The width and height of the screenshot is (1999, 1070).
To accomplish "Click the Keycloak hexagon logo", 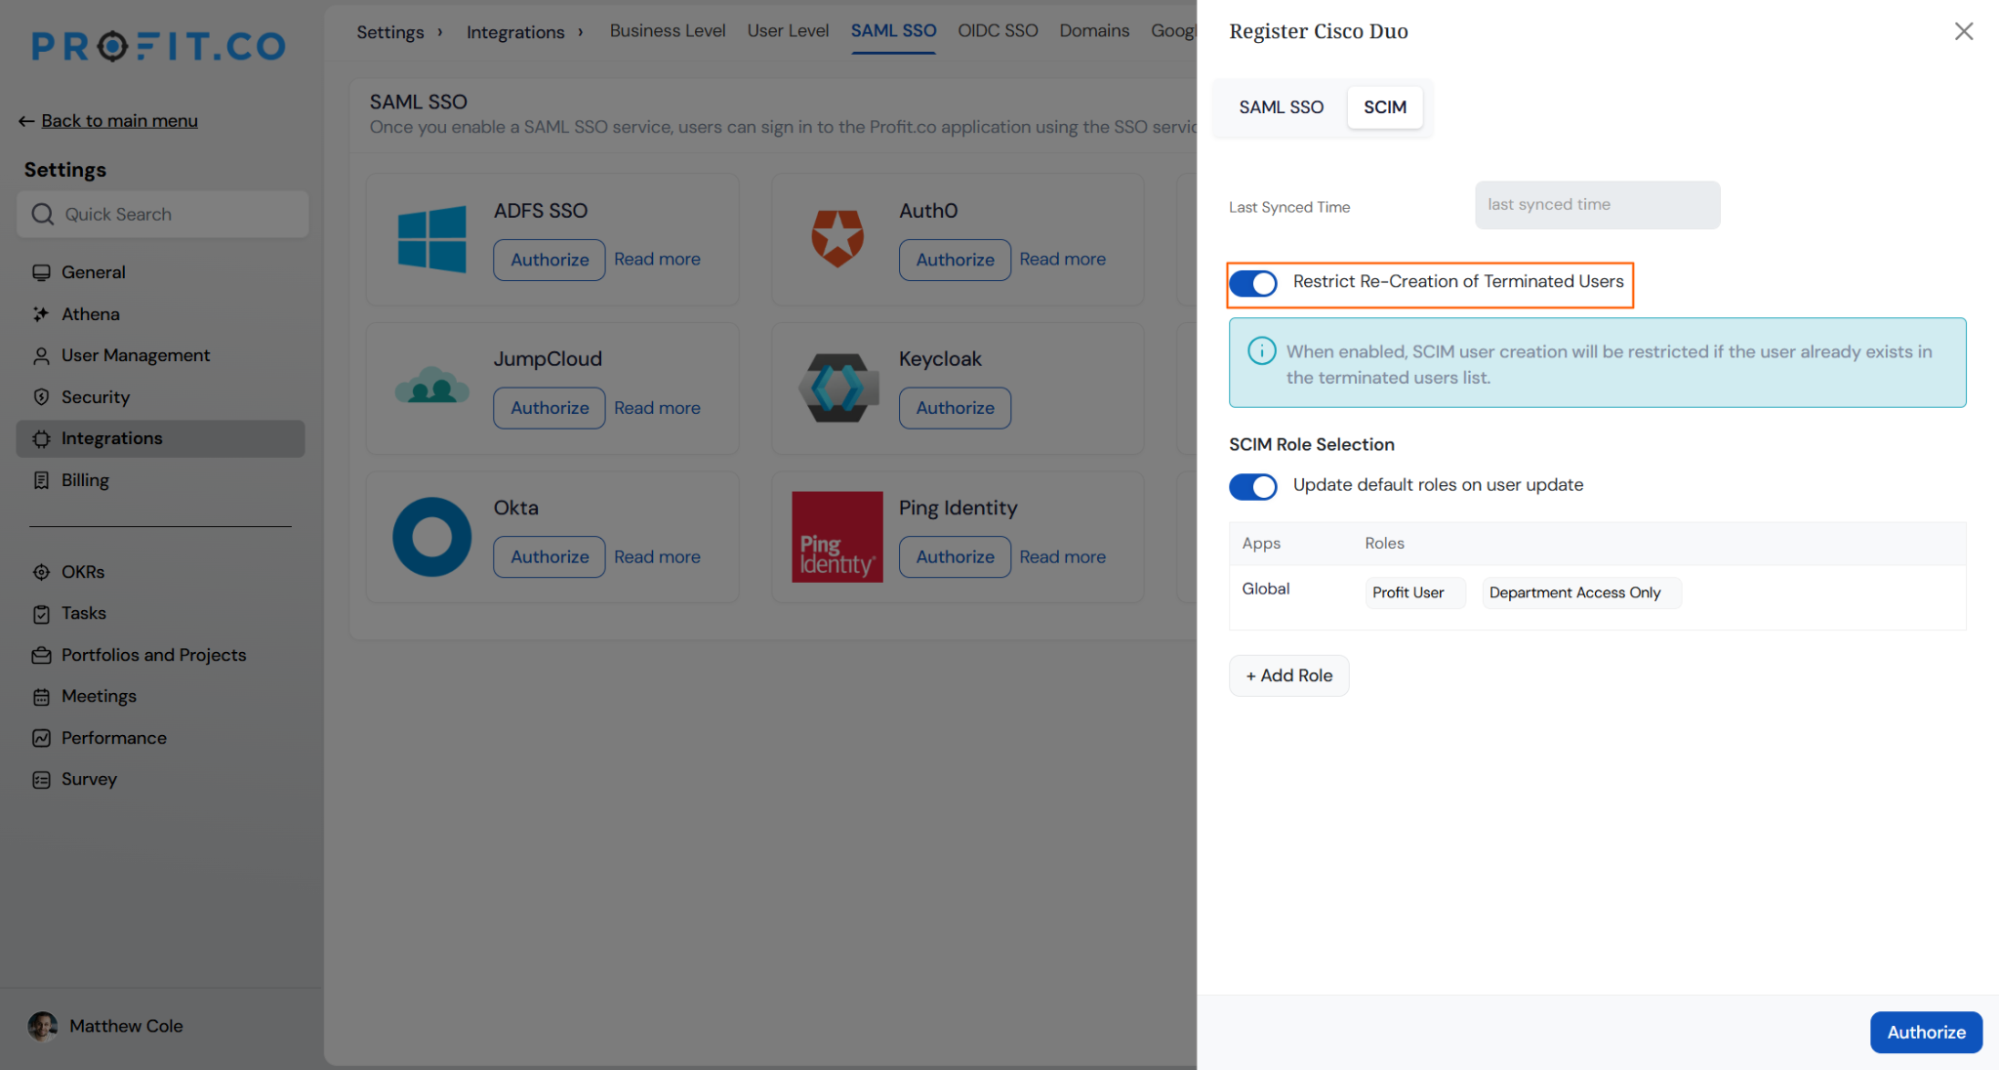I will pyautogui.click(x=838, y=388).
